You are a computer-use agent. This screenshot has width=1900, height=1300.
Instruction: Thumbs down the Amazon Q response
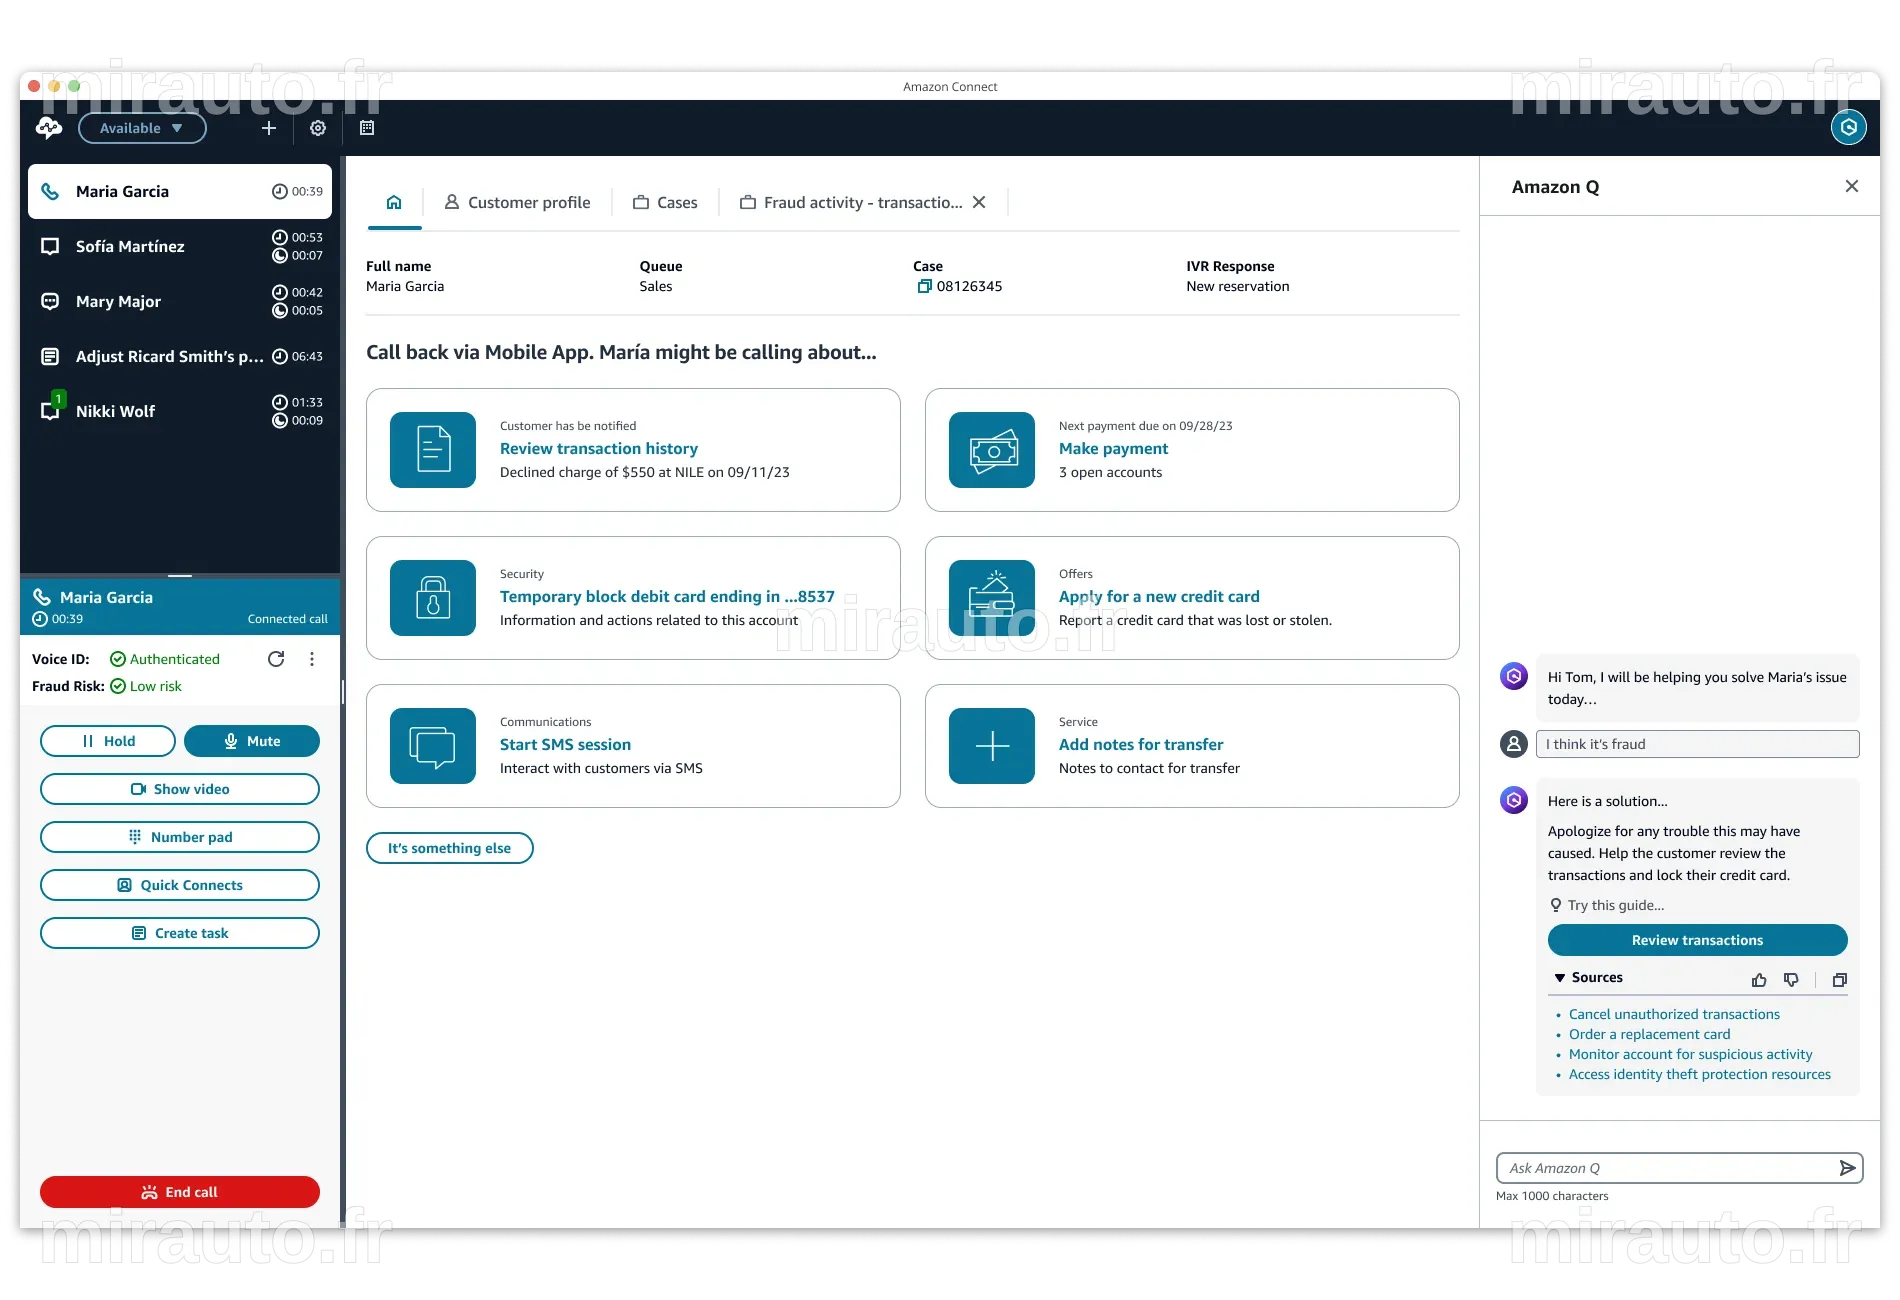[x=1791, y=980]
